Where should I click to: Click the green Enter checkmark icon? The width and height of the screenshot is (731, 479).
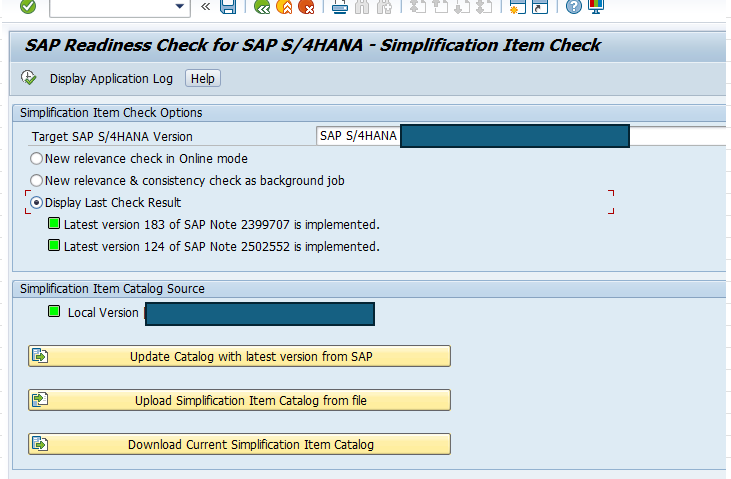pos(28,6)
